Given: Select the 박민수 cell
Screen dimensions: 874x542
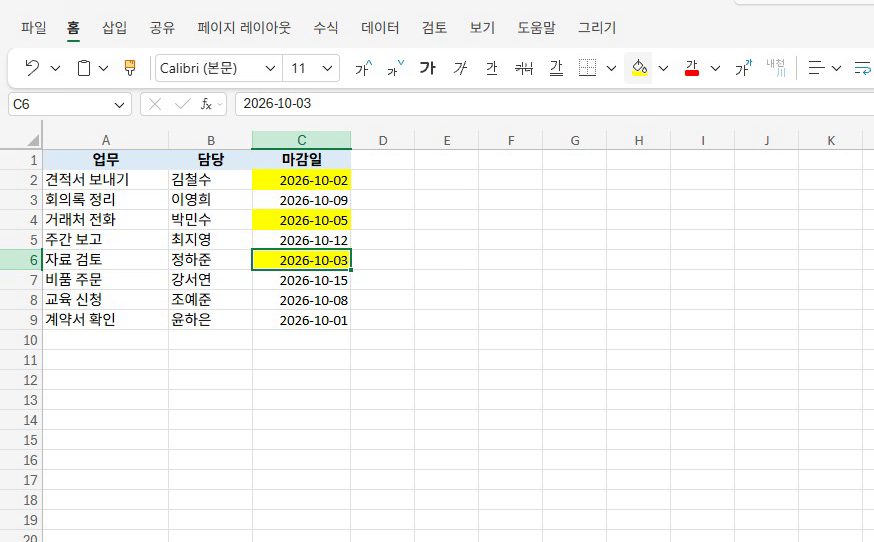Looking at the screenshot, I should pyautogui.click(x=210, y=220).
